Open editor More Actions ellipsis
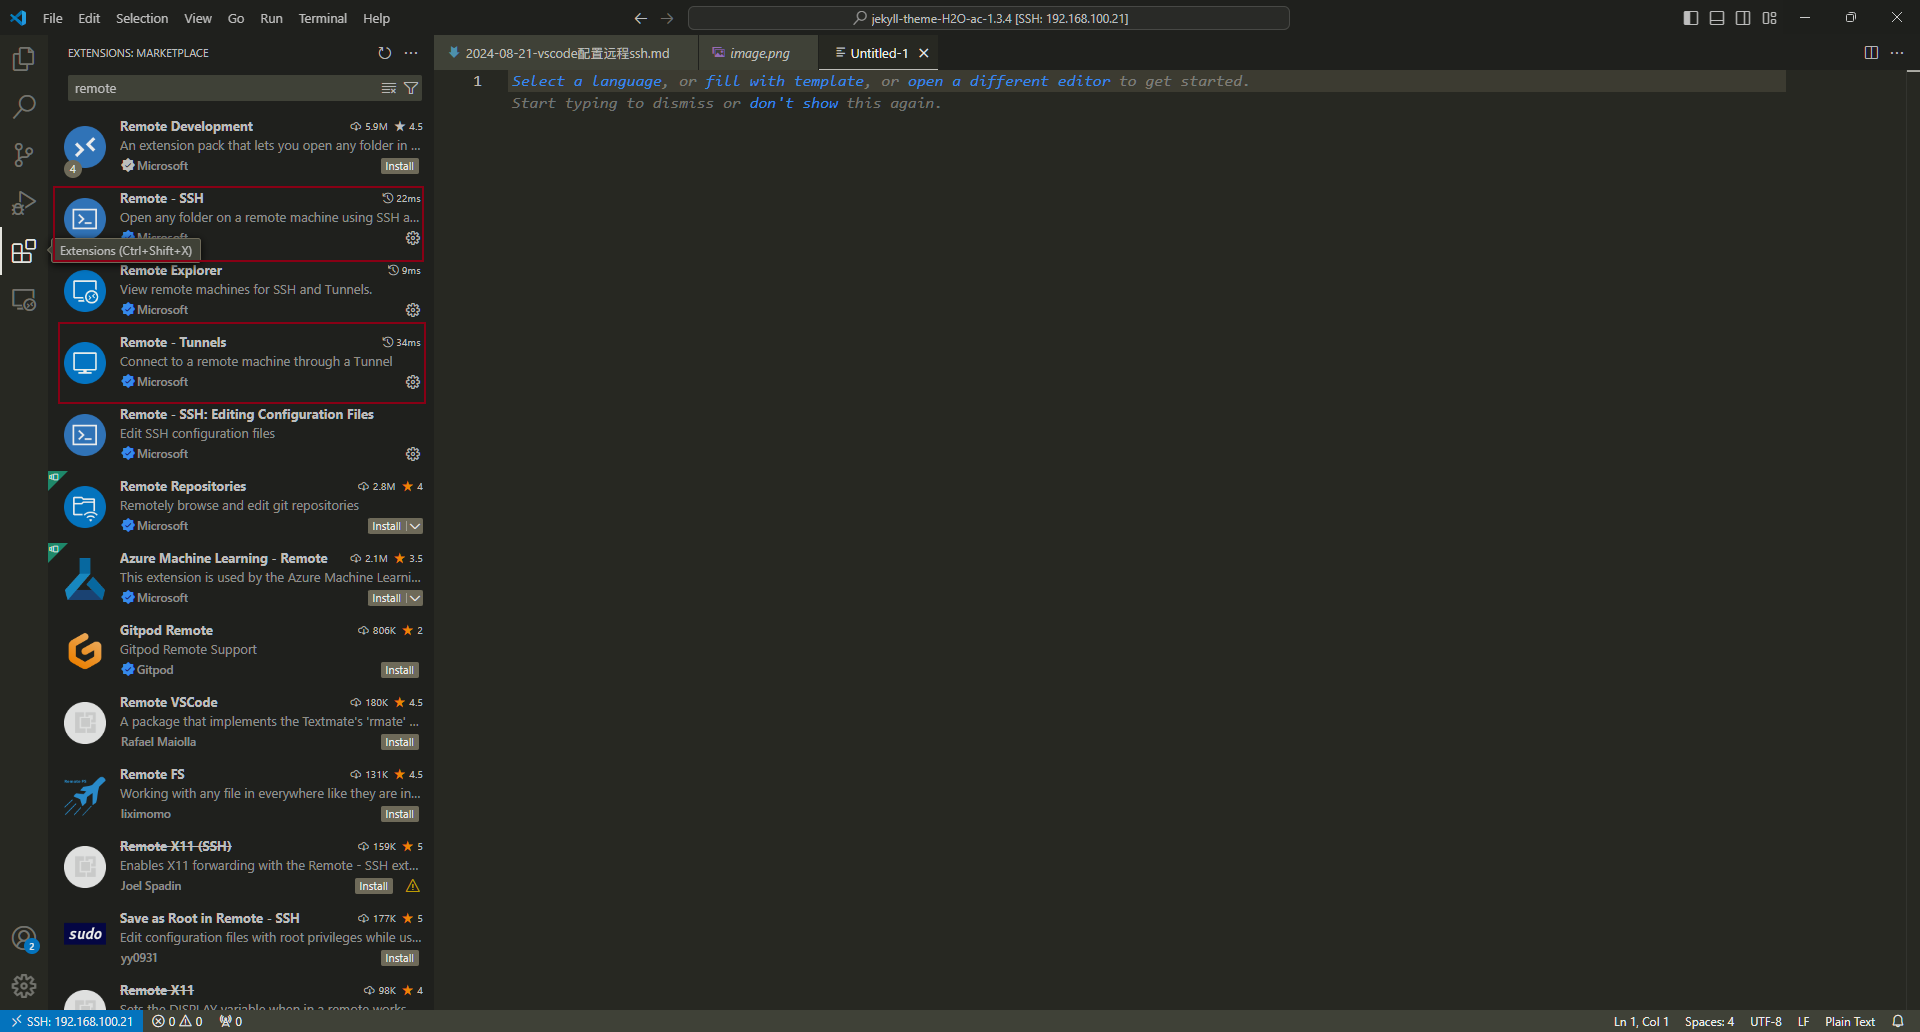 [x=1897, y=53]
